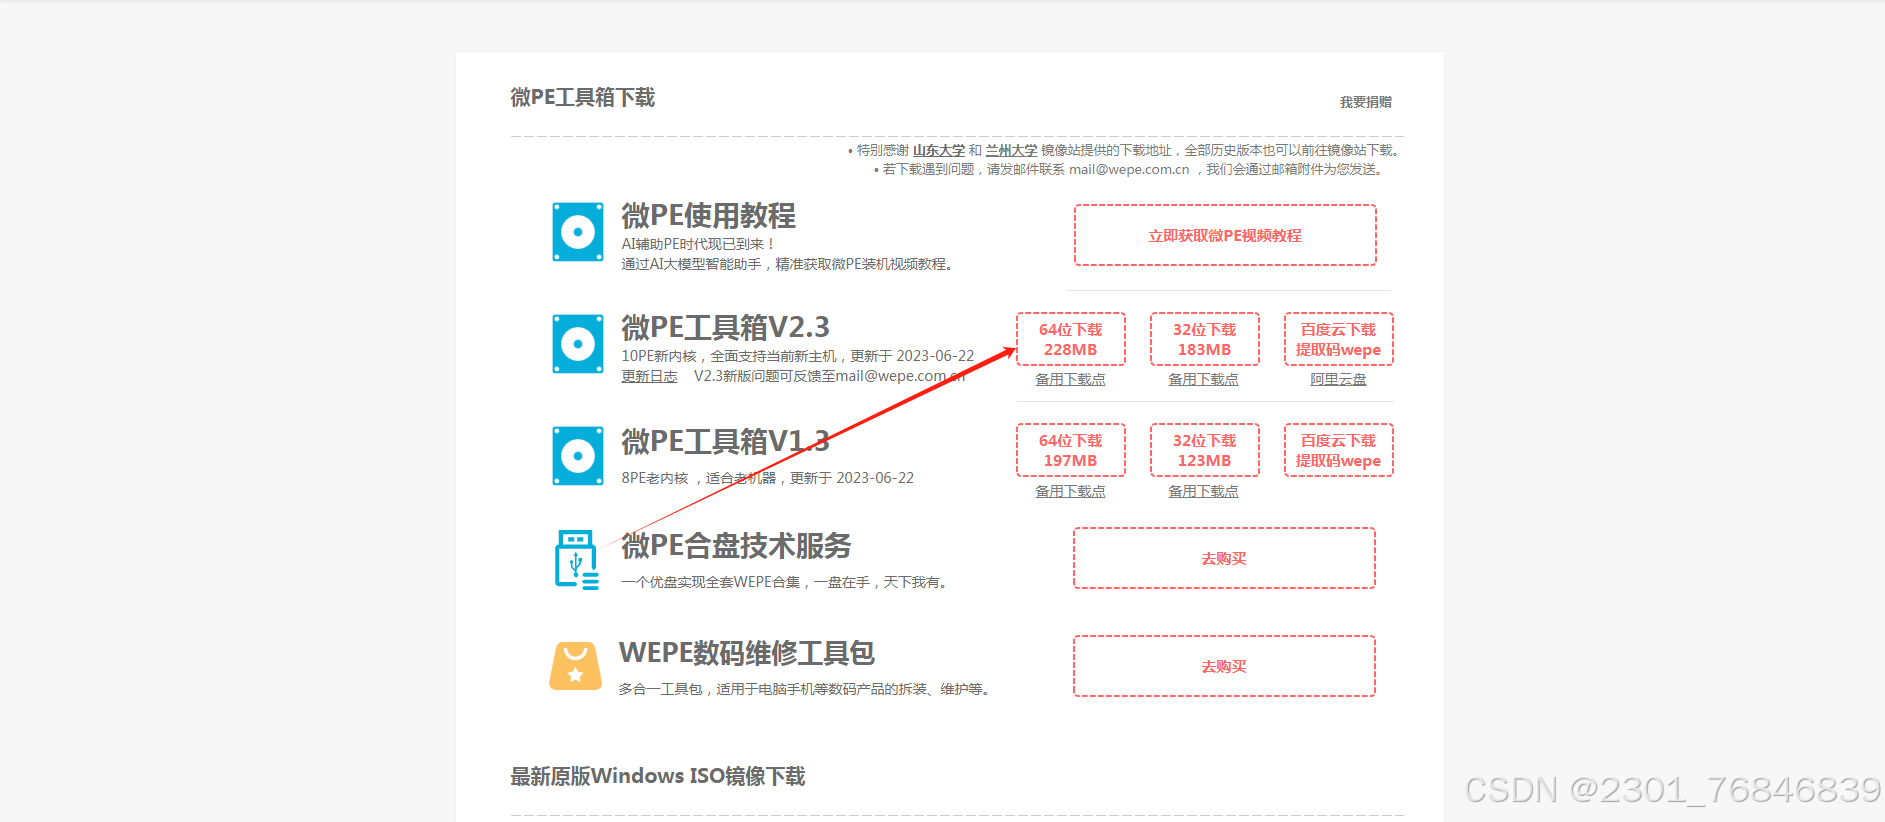Screen dimensions: 1885x822
Task: Click the 微PE使用教程 title
Action: [x=709, y=215]
